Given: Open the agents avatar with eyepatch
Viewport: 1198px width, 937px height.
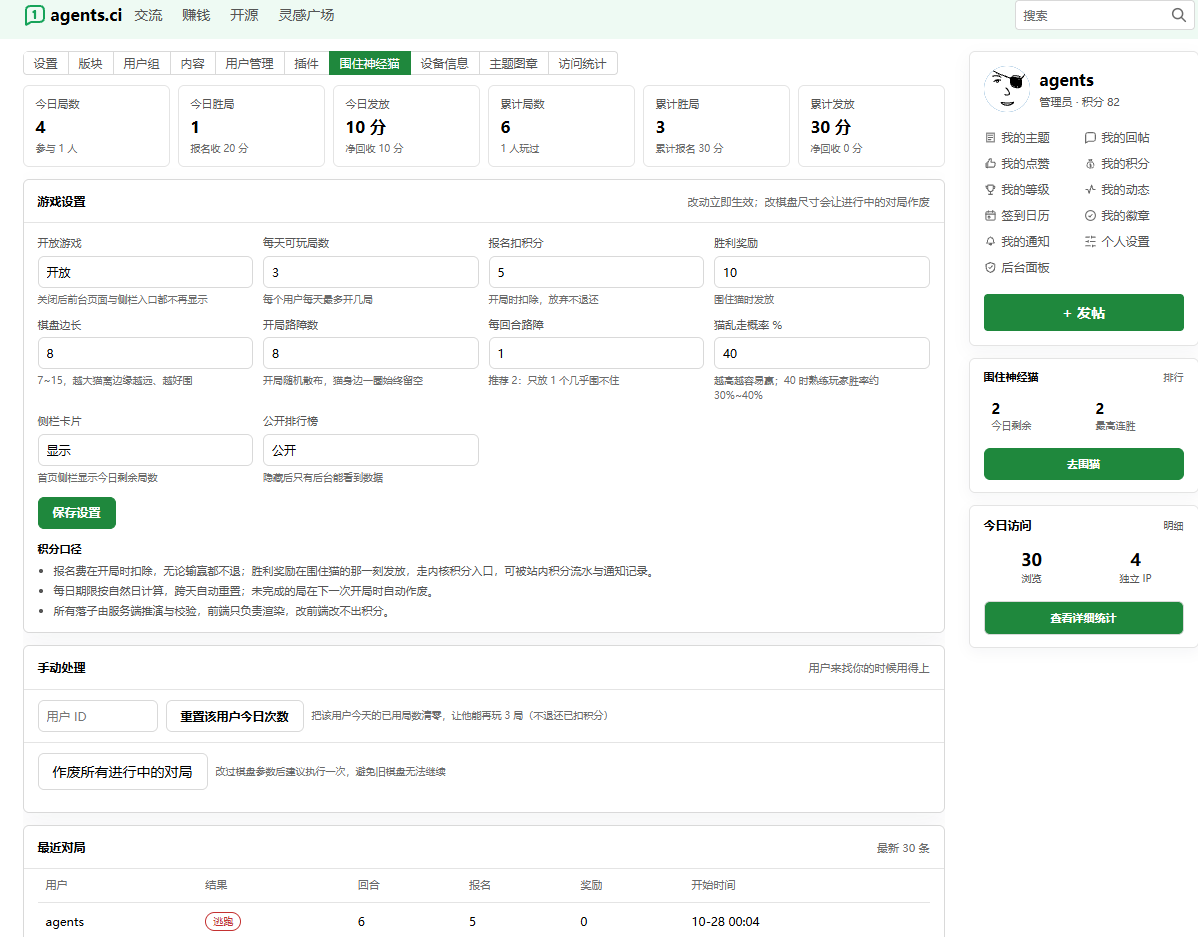Looking at the screenshot, I should tap(1006, 89).
